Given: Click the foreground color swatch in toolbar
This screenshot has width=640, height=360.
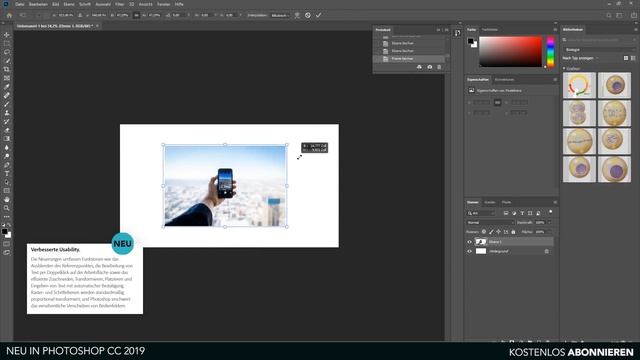Looking at the screenshot, I should pyautogui.click(x=4, y=232).
